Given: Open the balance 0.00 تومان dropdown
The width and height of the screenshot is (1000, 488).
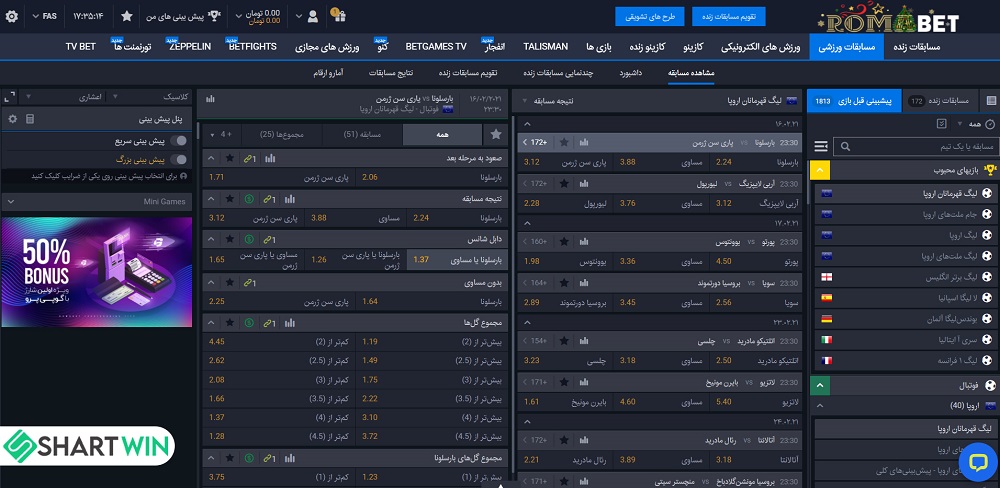Looking at the screenshot, I should point(259,17).
